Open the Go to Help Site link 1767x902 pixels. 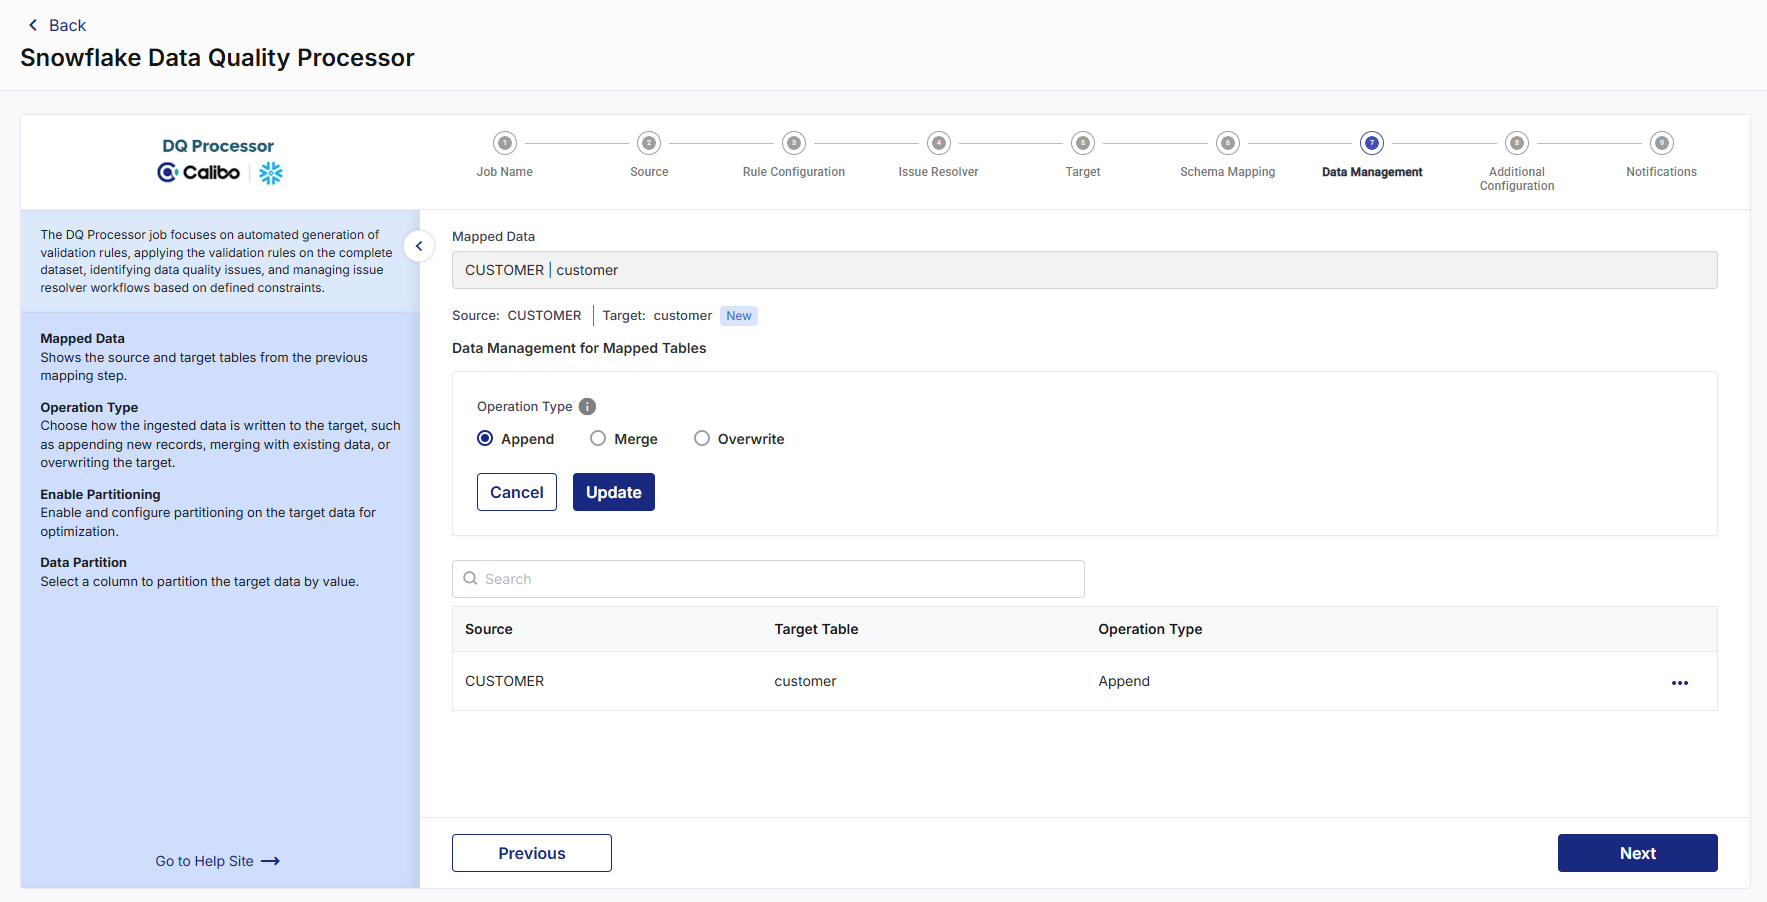tap(217, 861)
